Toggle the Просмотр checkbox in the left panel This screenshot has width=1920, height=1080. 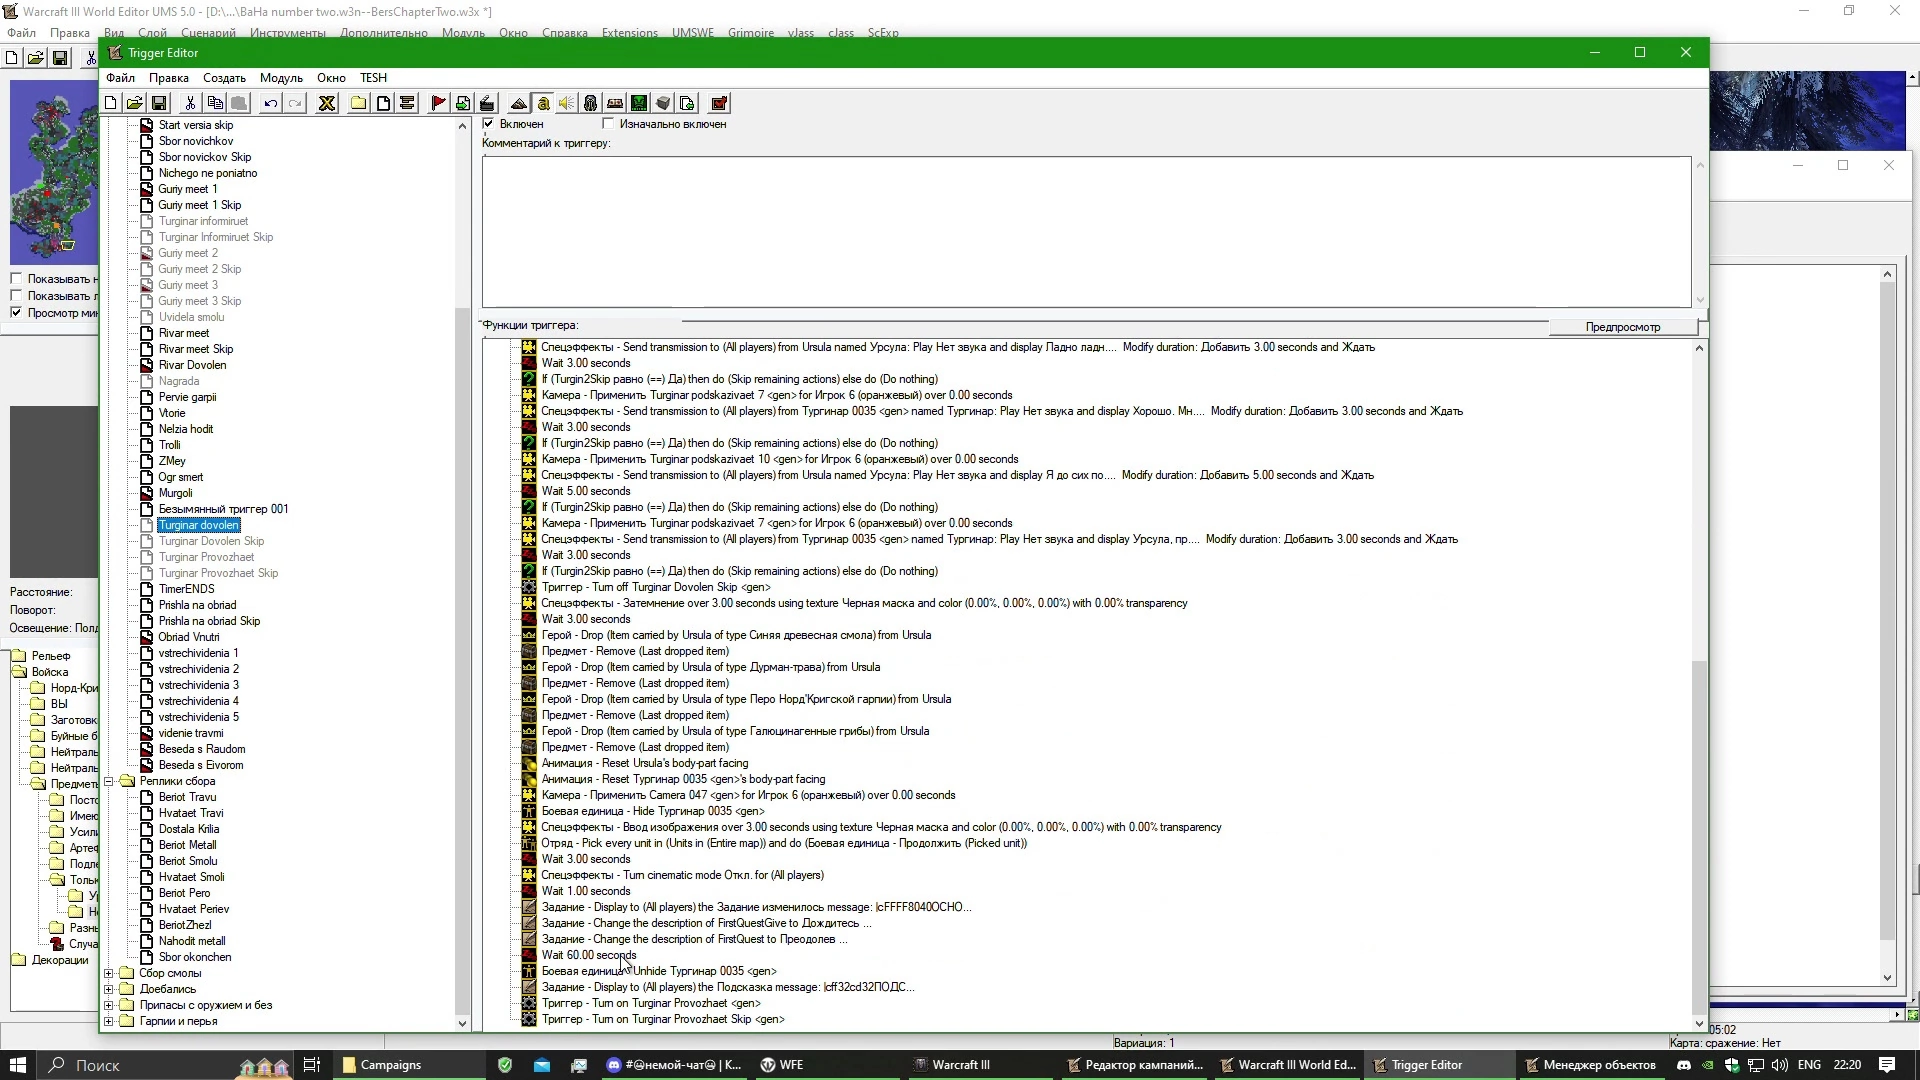pyautogui.click(x=16, y=313)
